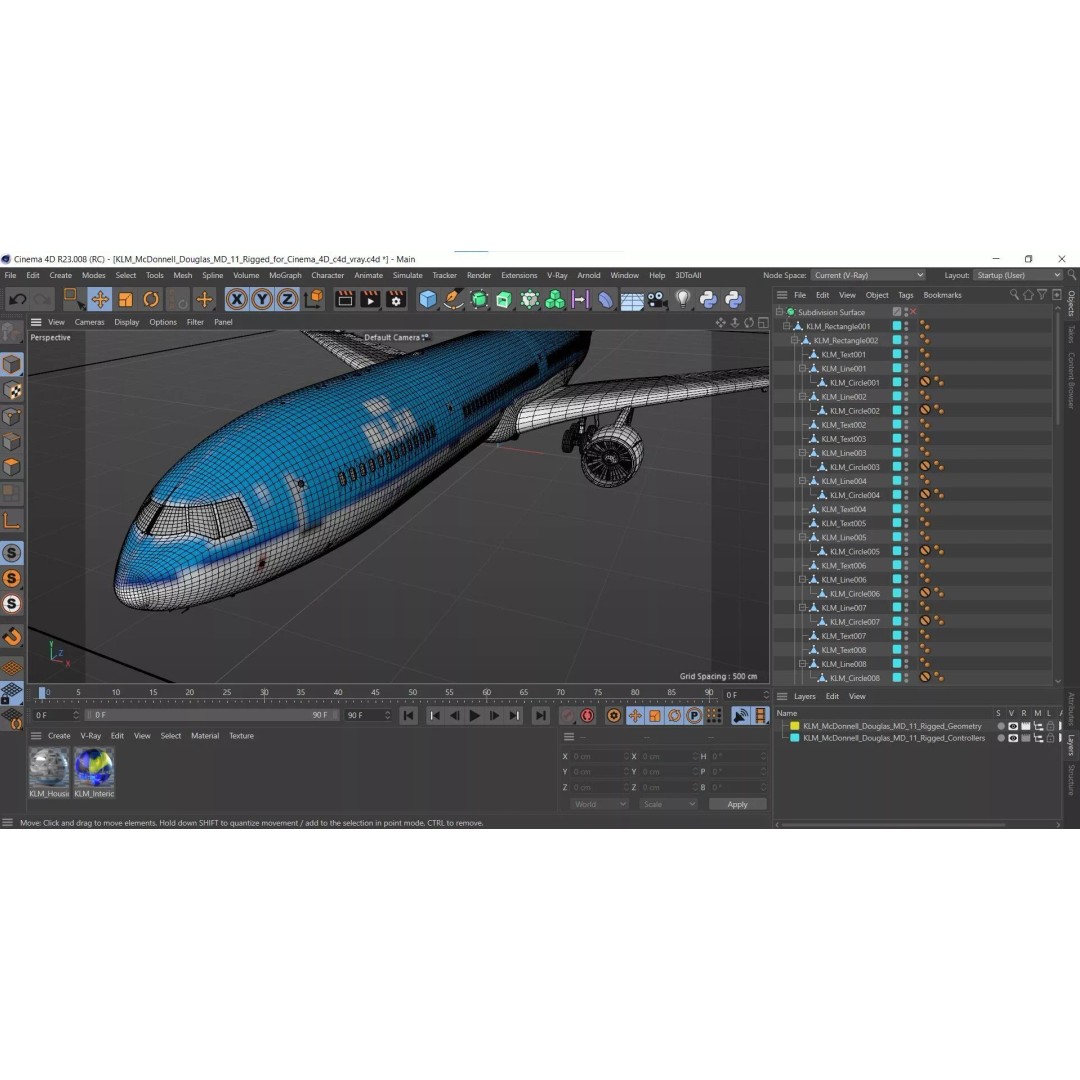This screenshot has height=1080, width=1080.
Task: Open the Simulate menu
Action: click(408, 275)
